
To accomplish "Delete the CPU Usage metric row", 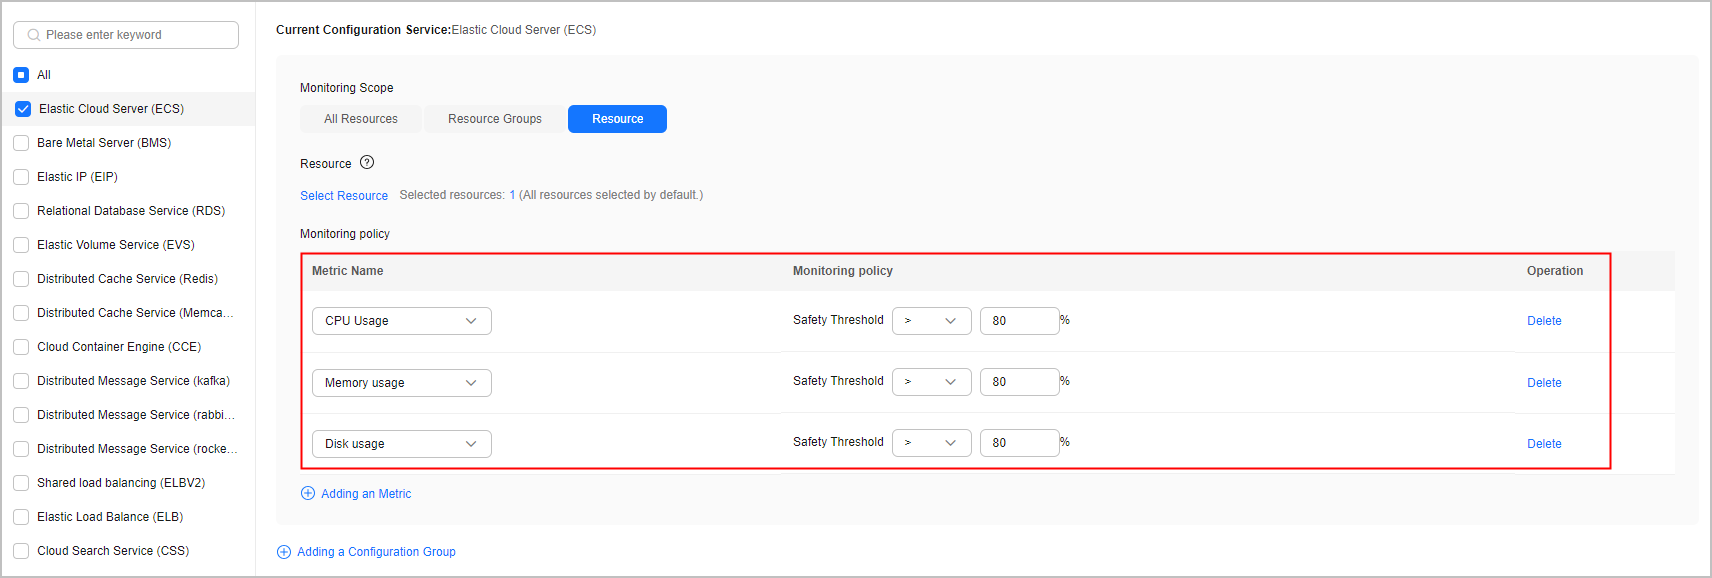I will [1544, 321].
